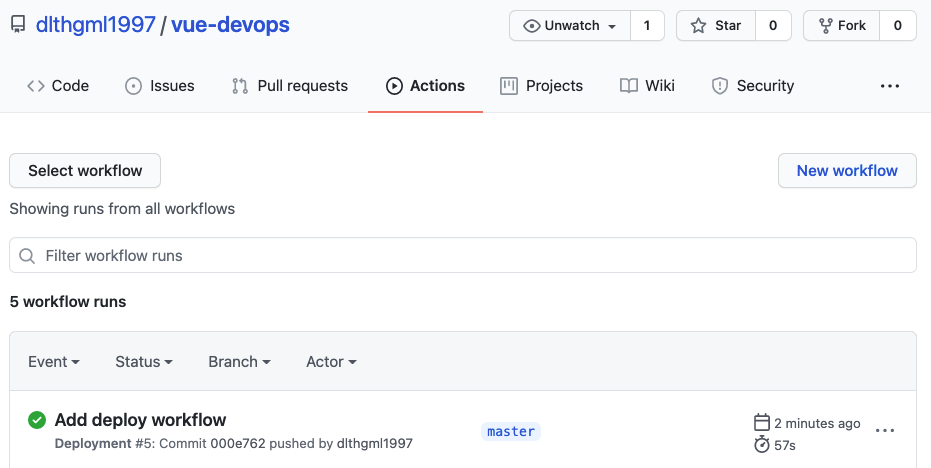Screen dimensions: 931x468
Task: Click the green success check icon
Action: click(x=37, y=420)
